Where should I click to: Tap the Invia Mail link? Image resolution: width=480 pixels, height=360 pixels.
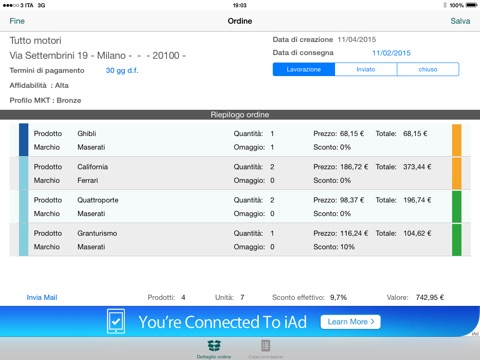42,297
